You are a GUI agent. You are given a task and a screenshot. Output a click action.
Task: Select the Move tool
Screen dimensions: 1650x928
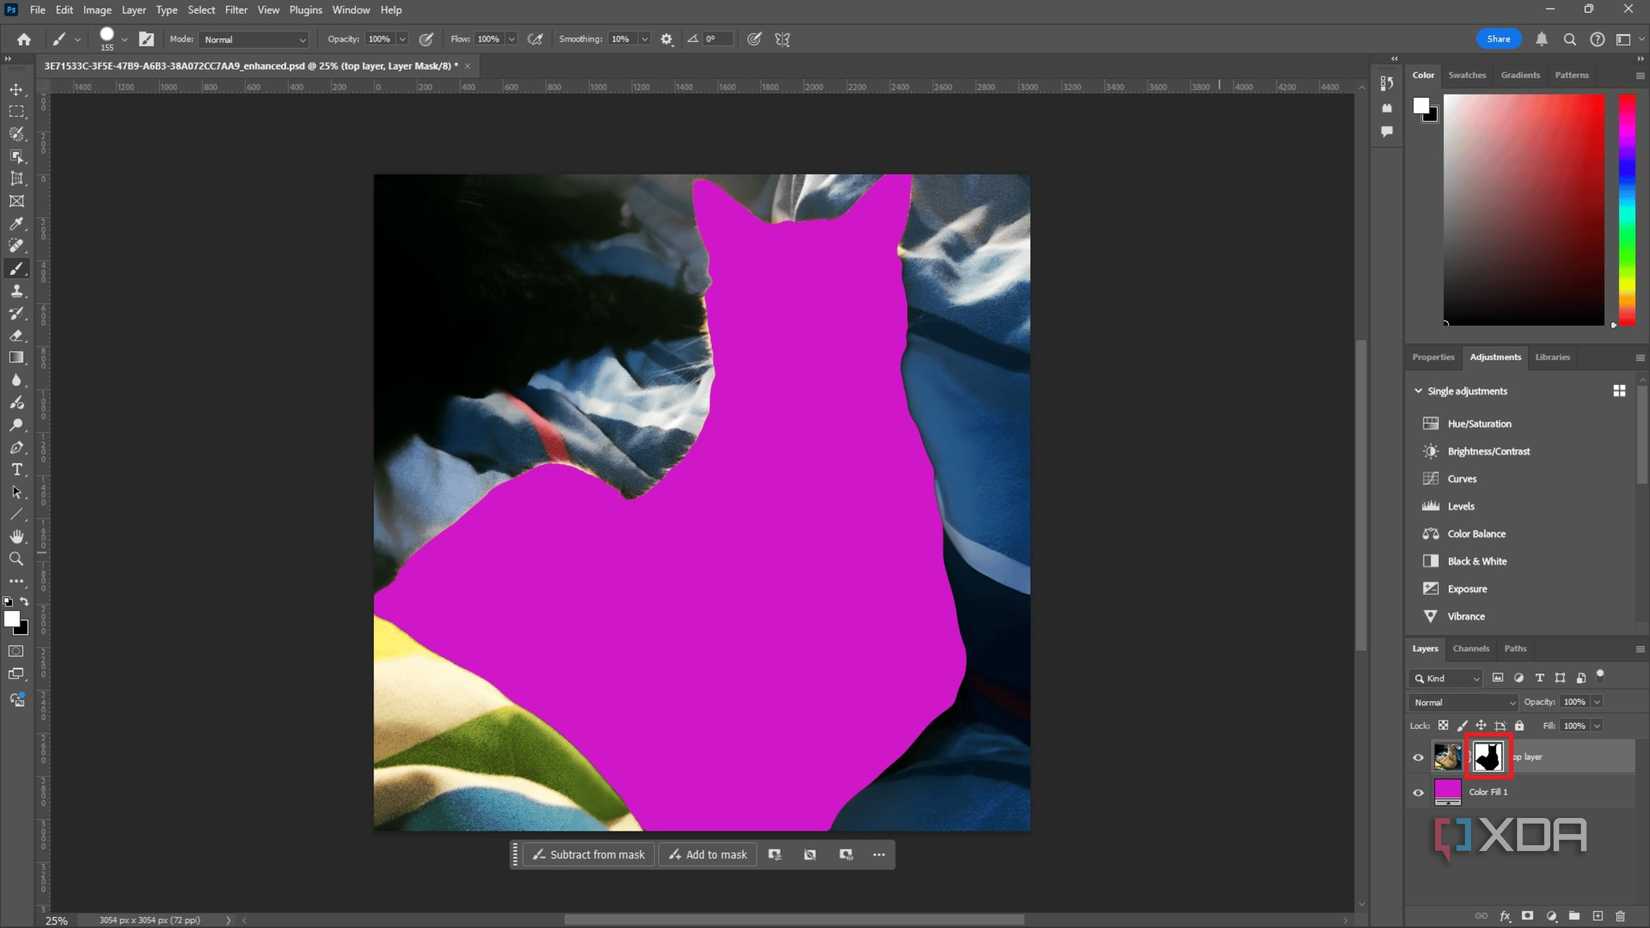point(16,89)
